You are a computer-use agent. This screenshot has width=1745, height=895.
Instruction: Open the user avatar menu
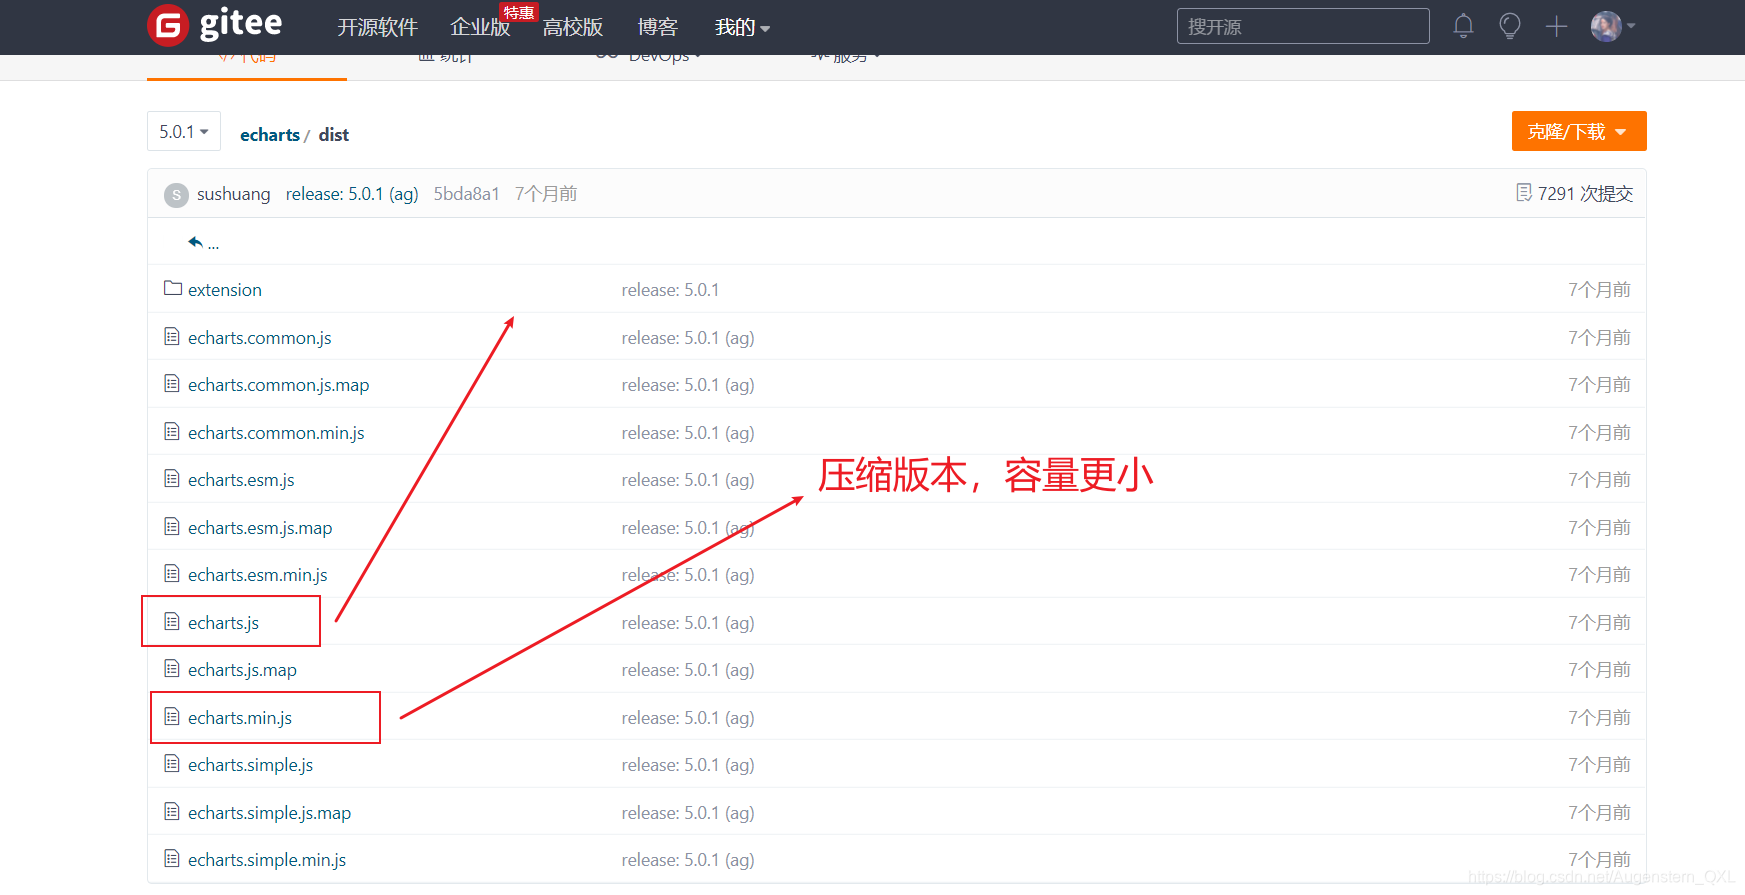[1606, 26]
